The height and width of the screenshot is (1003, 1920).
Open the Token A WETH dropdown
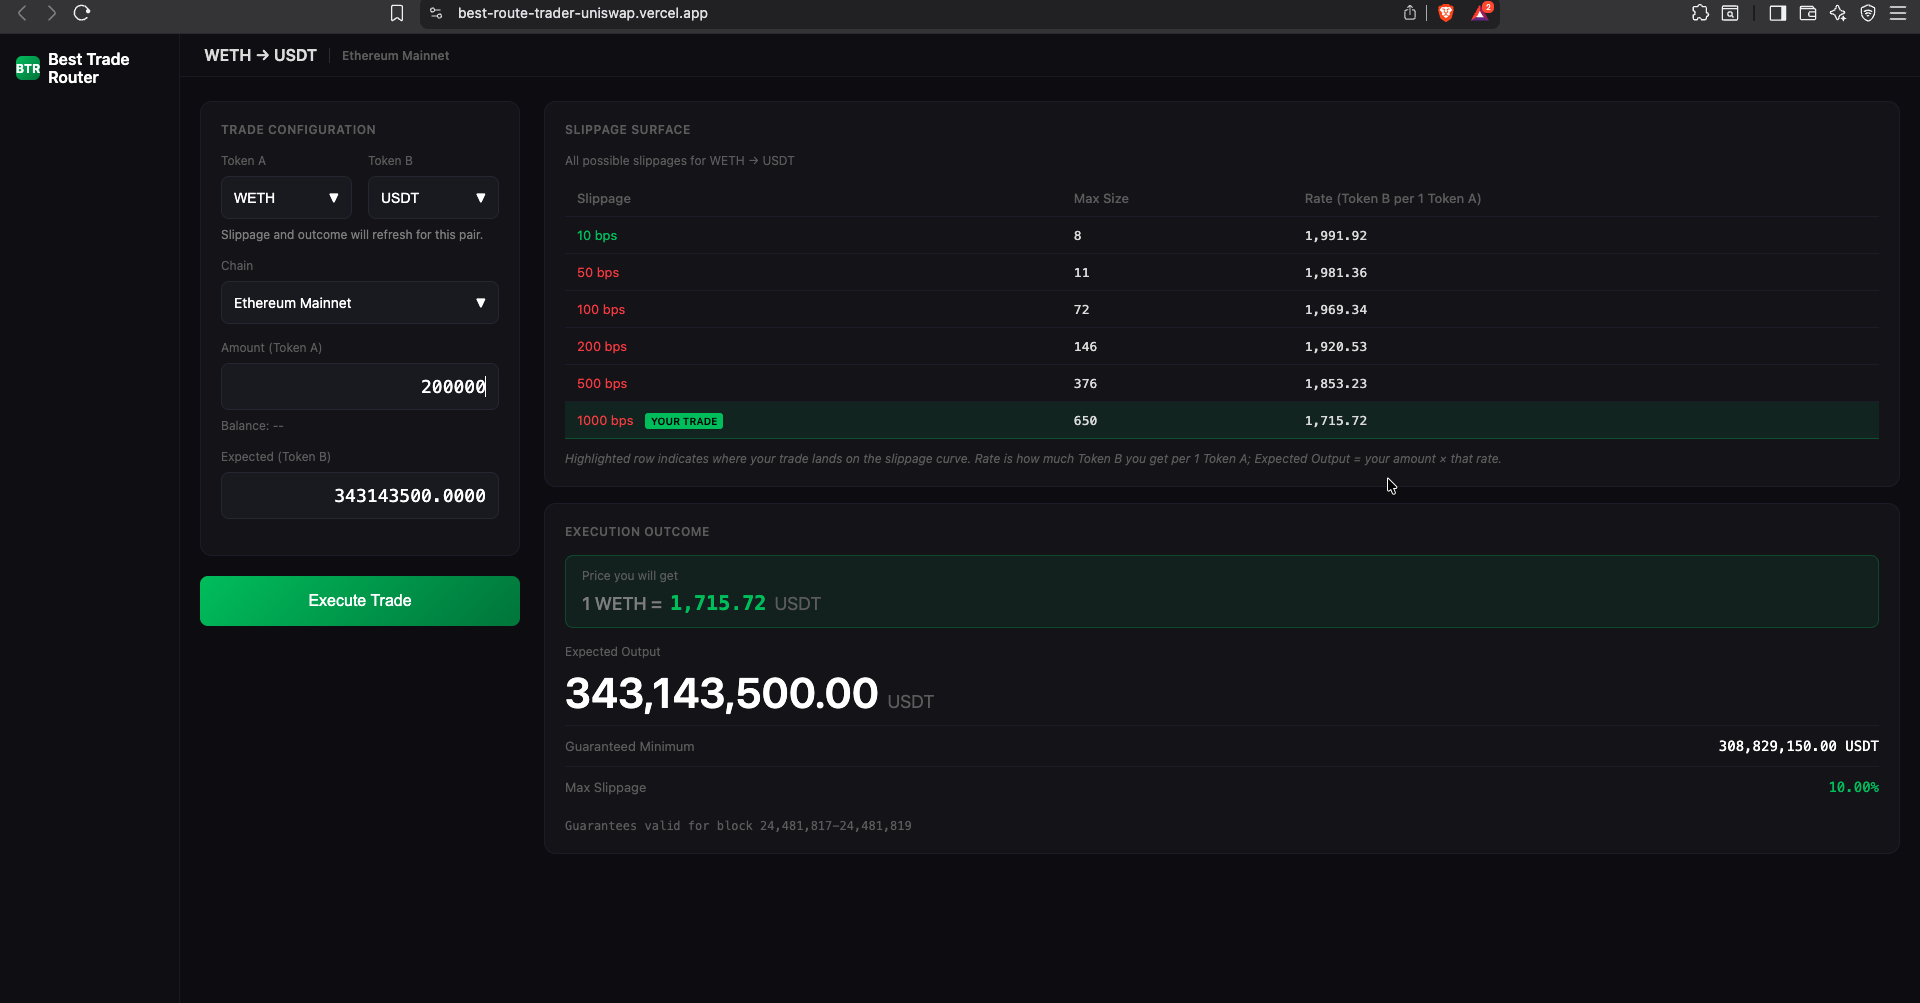pos(286,197)
